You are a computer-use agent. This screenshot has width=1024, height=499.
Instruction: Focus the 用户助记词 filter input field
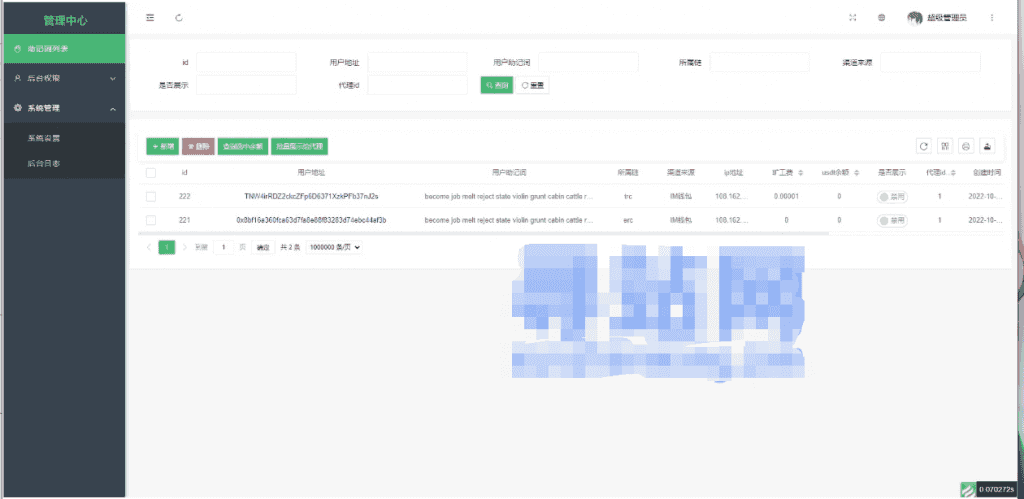(588, 62)
